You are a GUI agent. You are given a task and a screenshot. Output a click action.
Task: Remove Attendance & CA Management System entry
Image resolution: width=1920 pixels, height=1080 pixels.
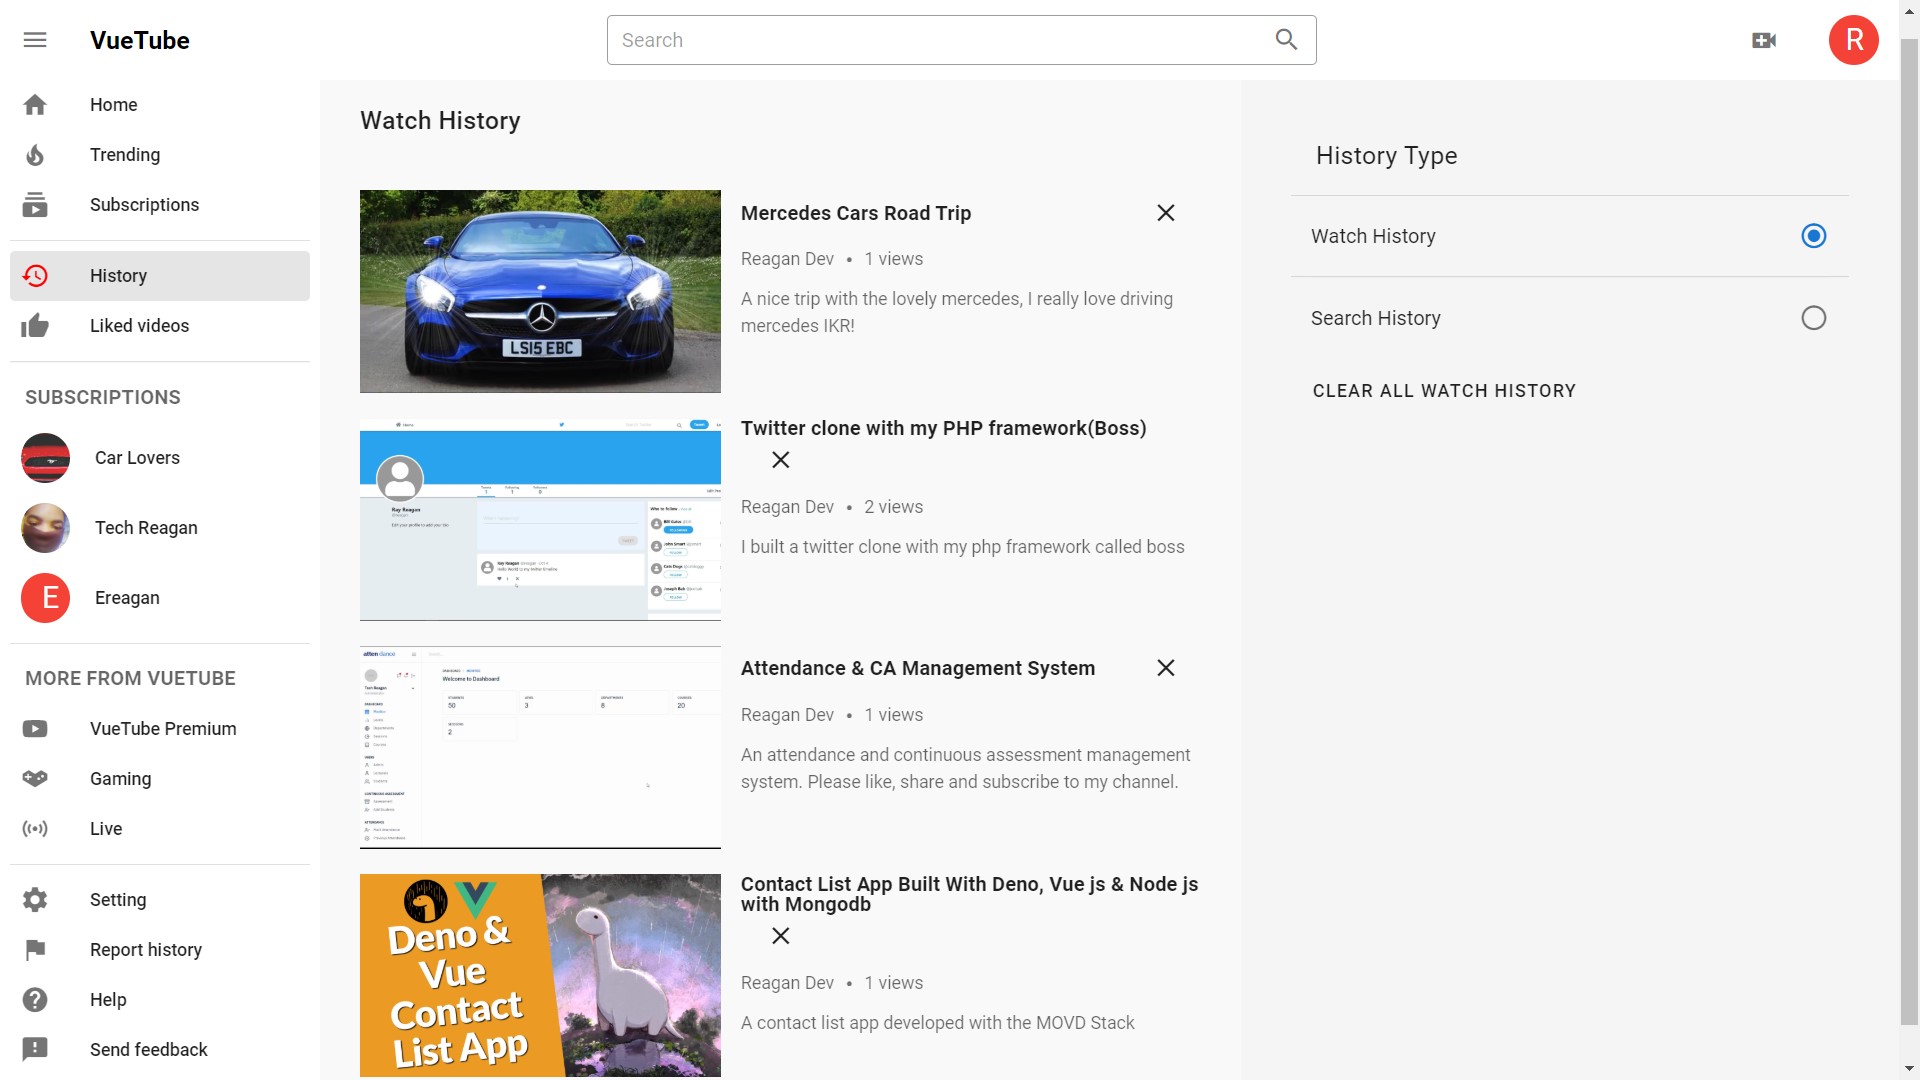click(1165, 668)
